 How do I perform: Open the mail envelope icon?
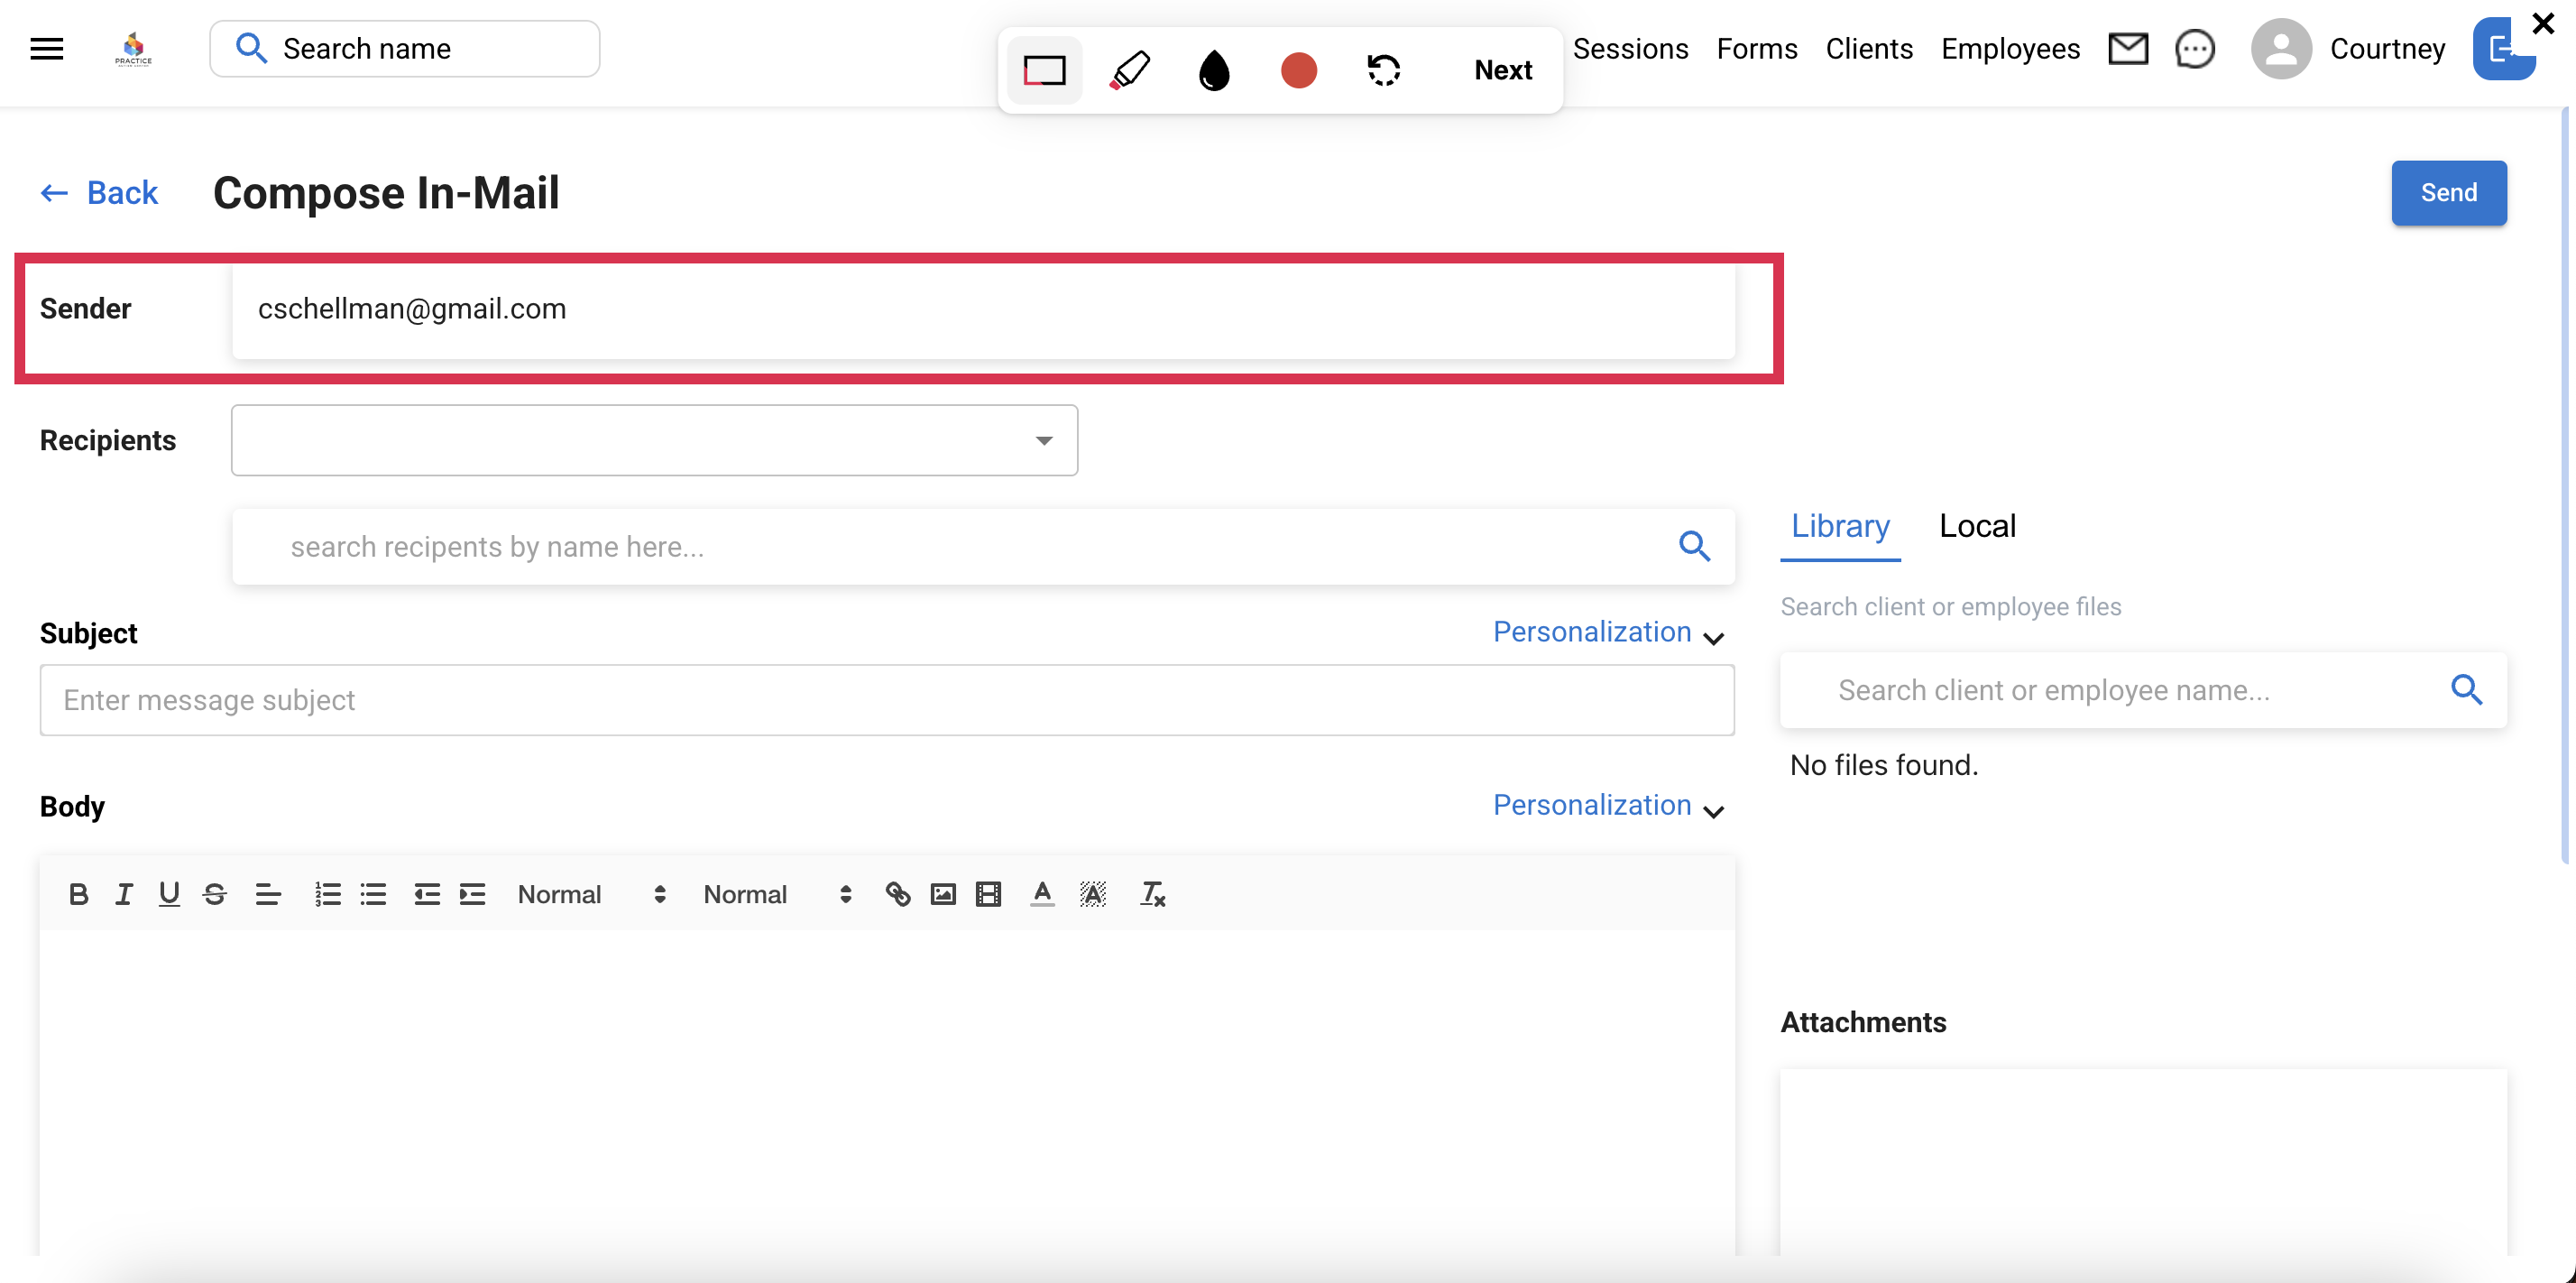(2127, 48)
